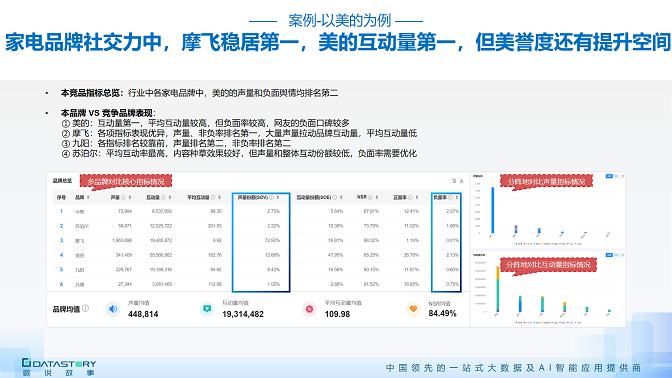
Task: Sort the table by 互动量 column arrows
Action: pos(170,198)
